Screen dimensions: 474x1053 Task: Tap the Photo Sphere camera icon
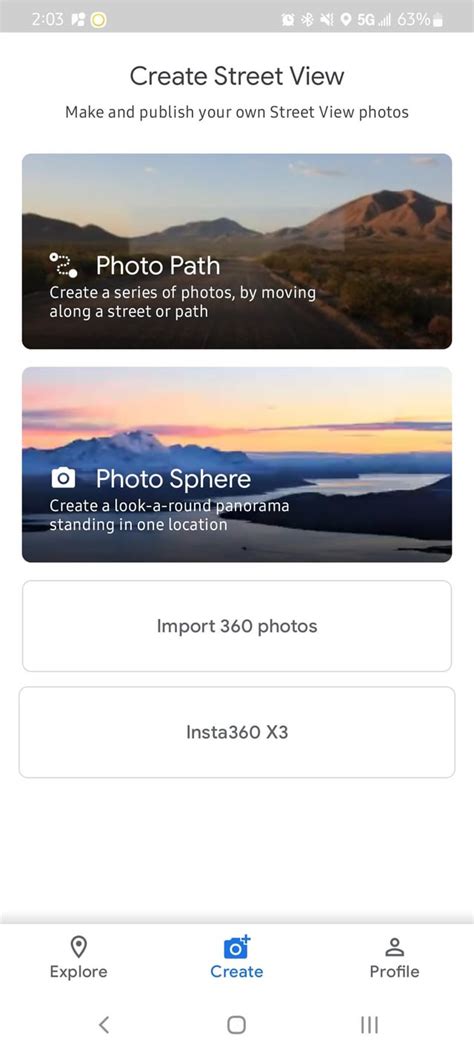(x=63, y=478)
